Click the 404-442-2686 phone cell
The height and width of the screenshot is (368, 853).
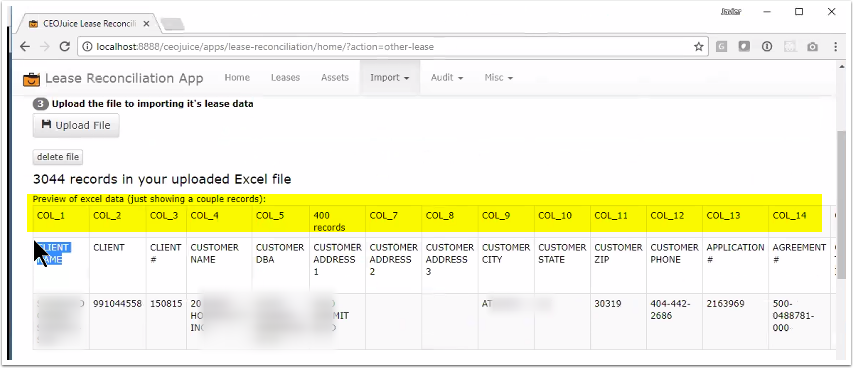click(675, 321)
